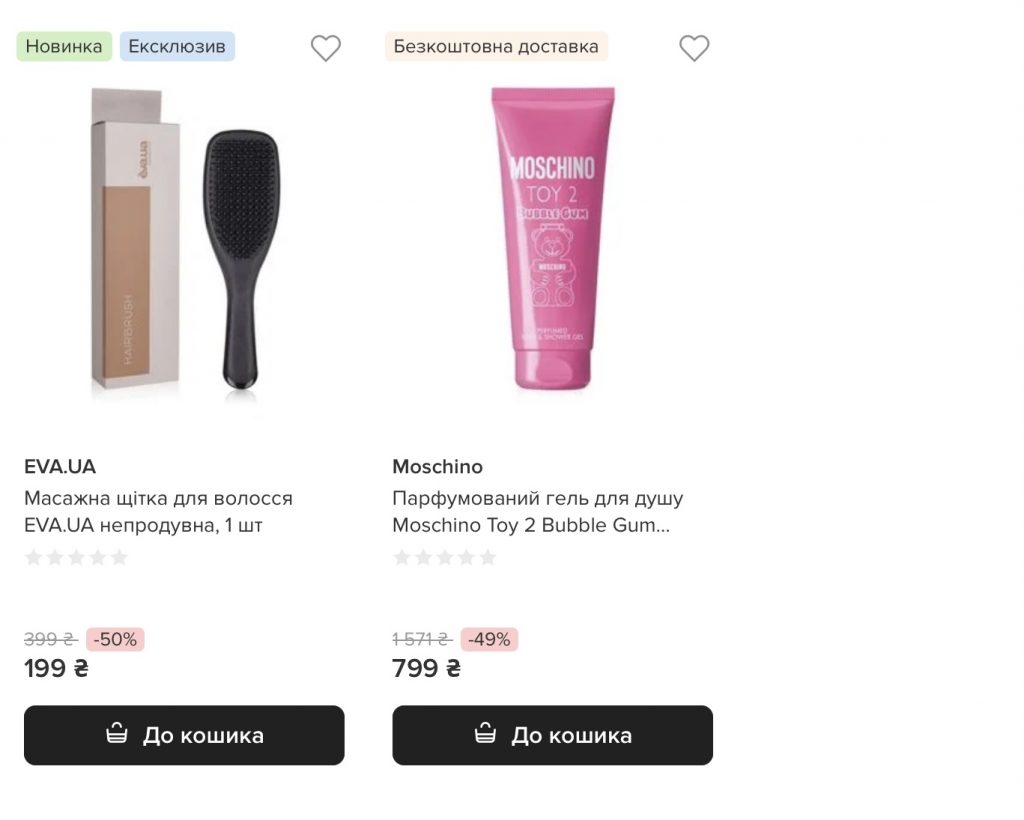Add the 199 ₴ hairbrush До кошика
This screenshot has height=820, width=1024.
(x=184, y=735)
